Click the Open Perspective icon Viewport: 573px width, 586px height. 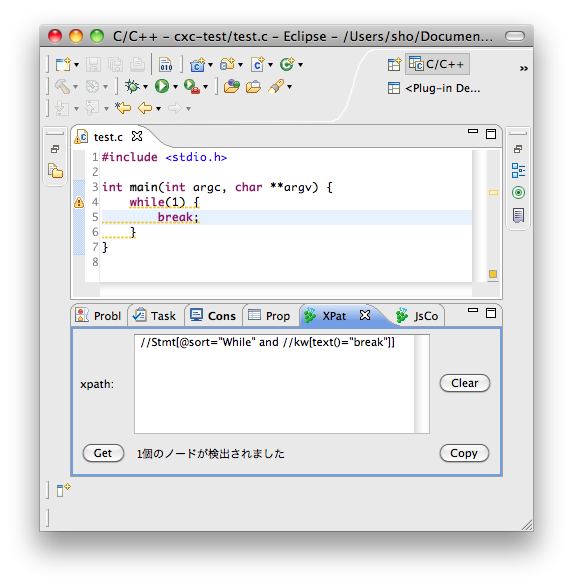tap(394, 64)
